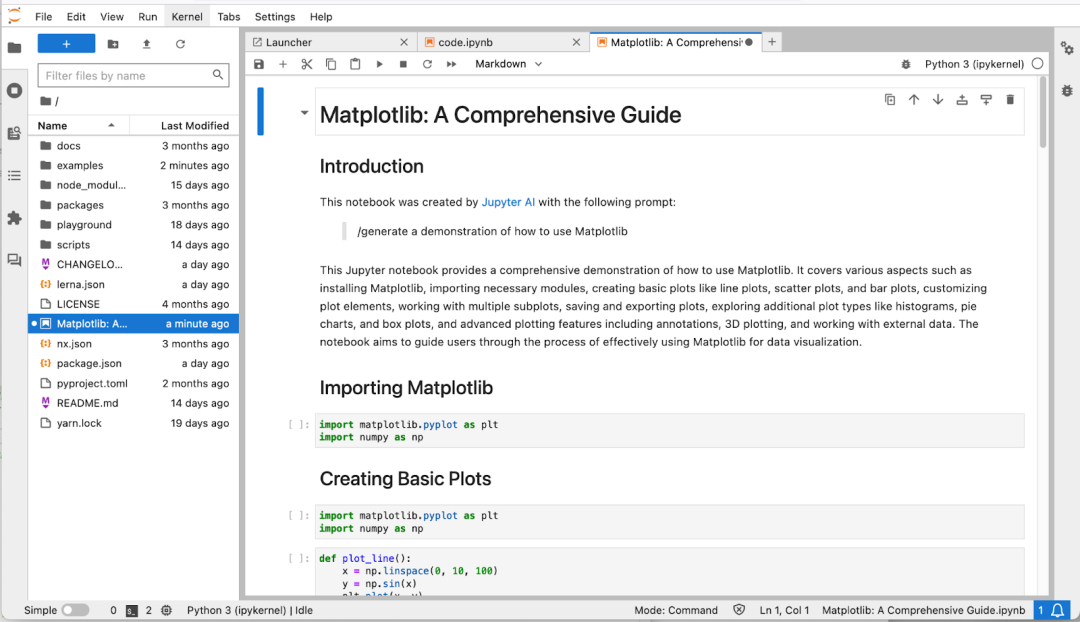
Task: Interrupt the kernel with stop icon
Action: 403,63
